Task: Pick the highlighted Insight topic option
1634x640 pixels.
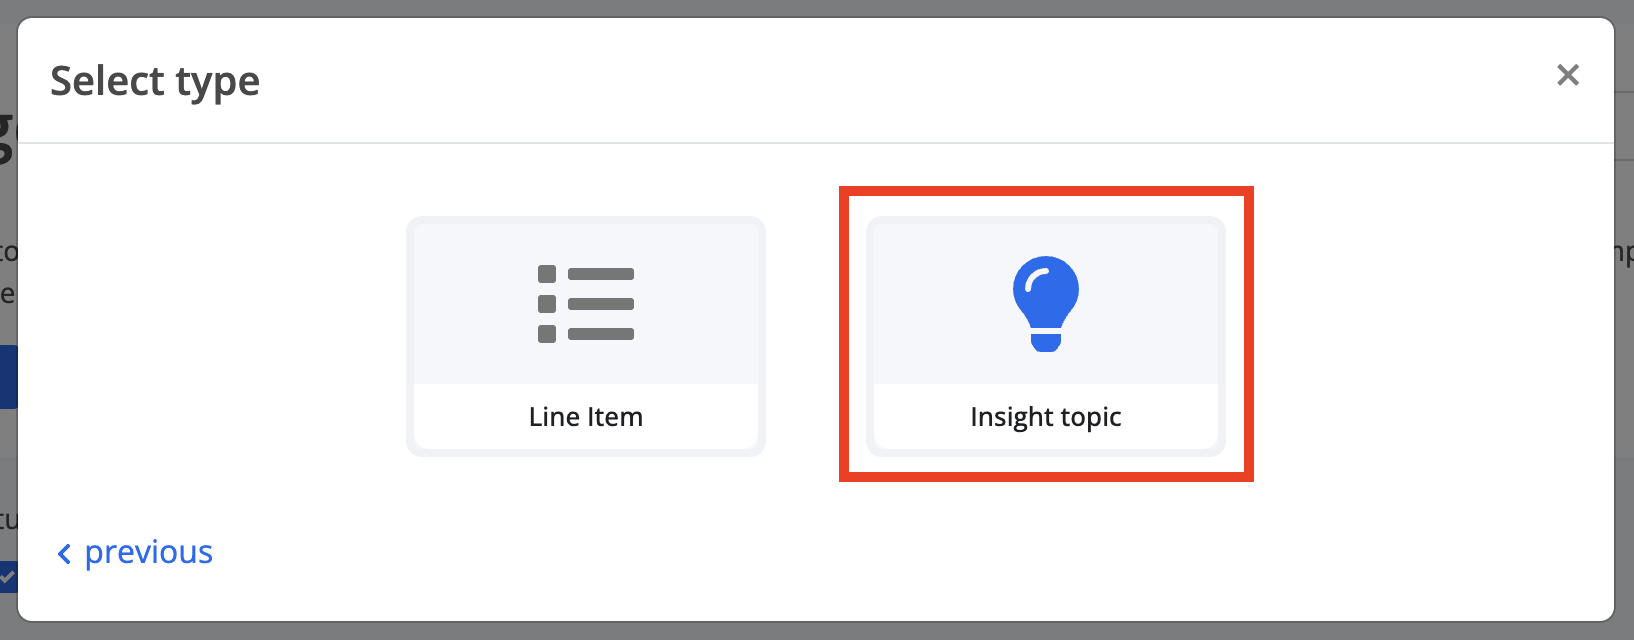Action: [x=1046, y=336]
